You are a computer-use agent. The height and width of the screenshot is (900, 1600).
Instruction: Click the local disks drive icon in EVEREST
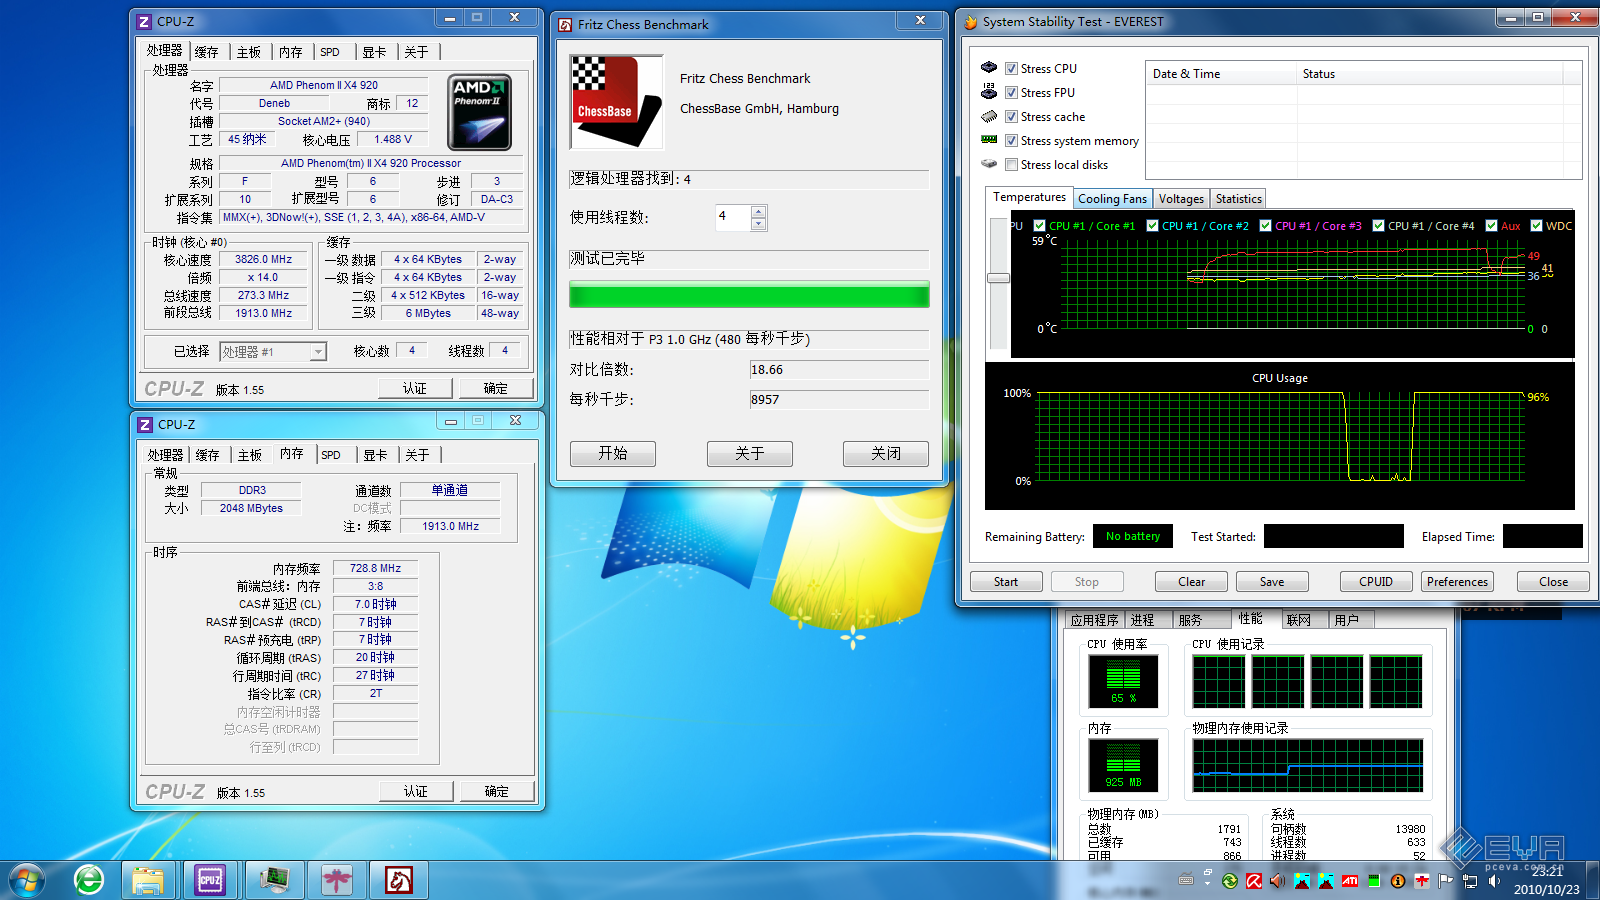989,164
